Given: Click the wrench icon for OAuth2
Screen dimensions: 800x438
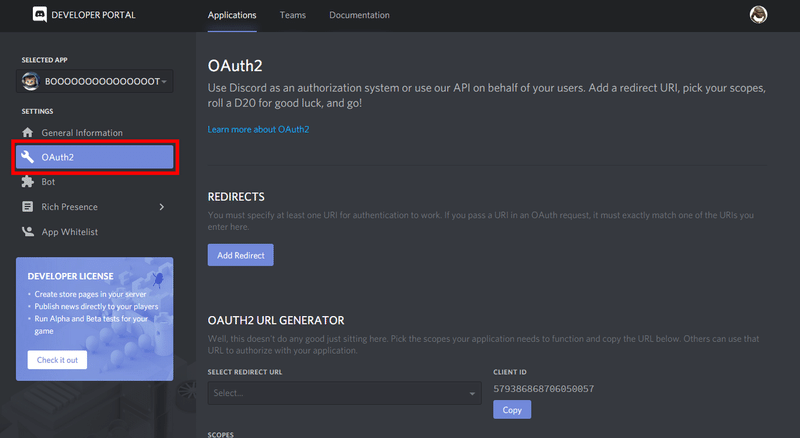Looking at the screenshot, I should pyautogui.click(x=28, y=157).
